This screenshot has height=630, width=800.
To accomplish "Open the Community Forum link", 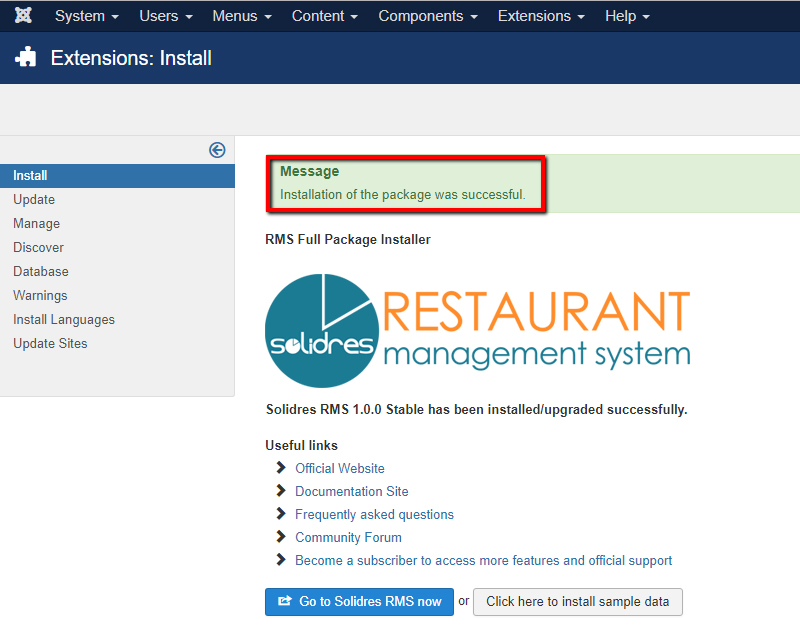I will coord(348,537).
